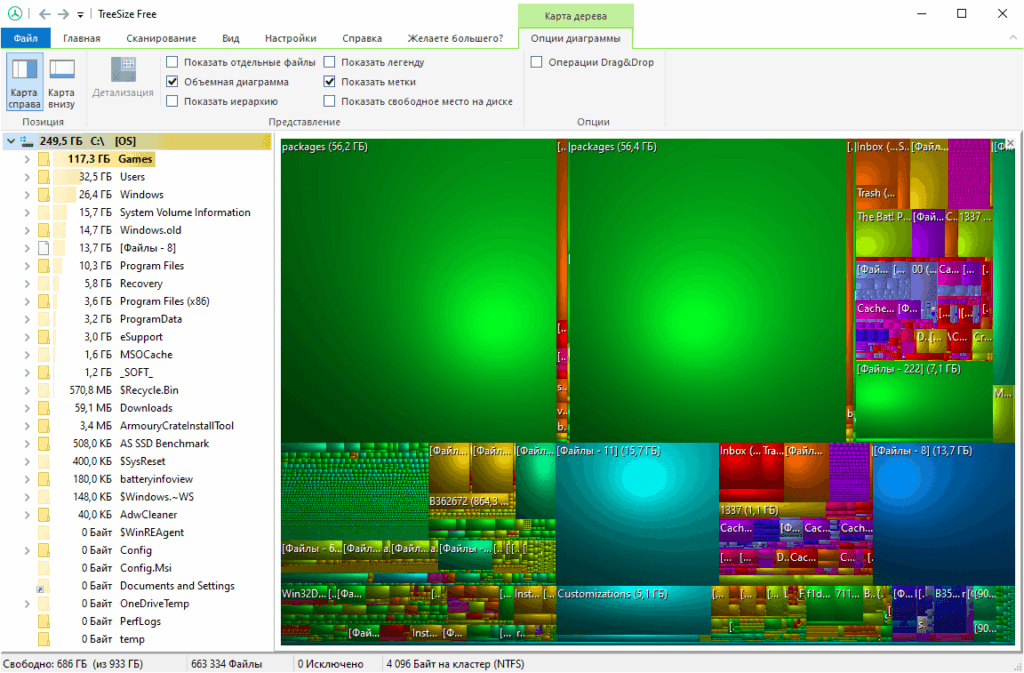
Task: Collapse the C:\ drive node
Action: (9, 140)
